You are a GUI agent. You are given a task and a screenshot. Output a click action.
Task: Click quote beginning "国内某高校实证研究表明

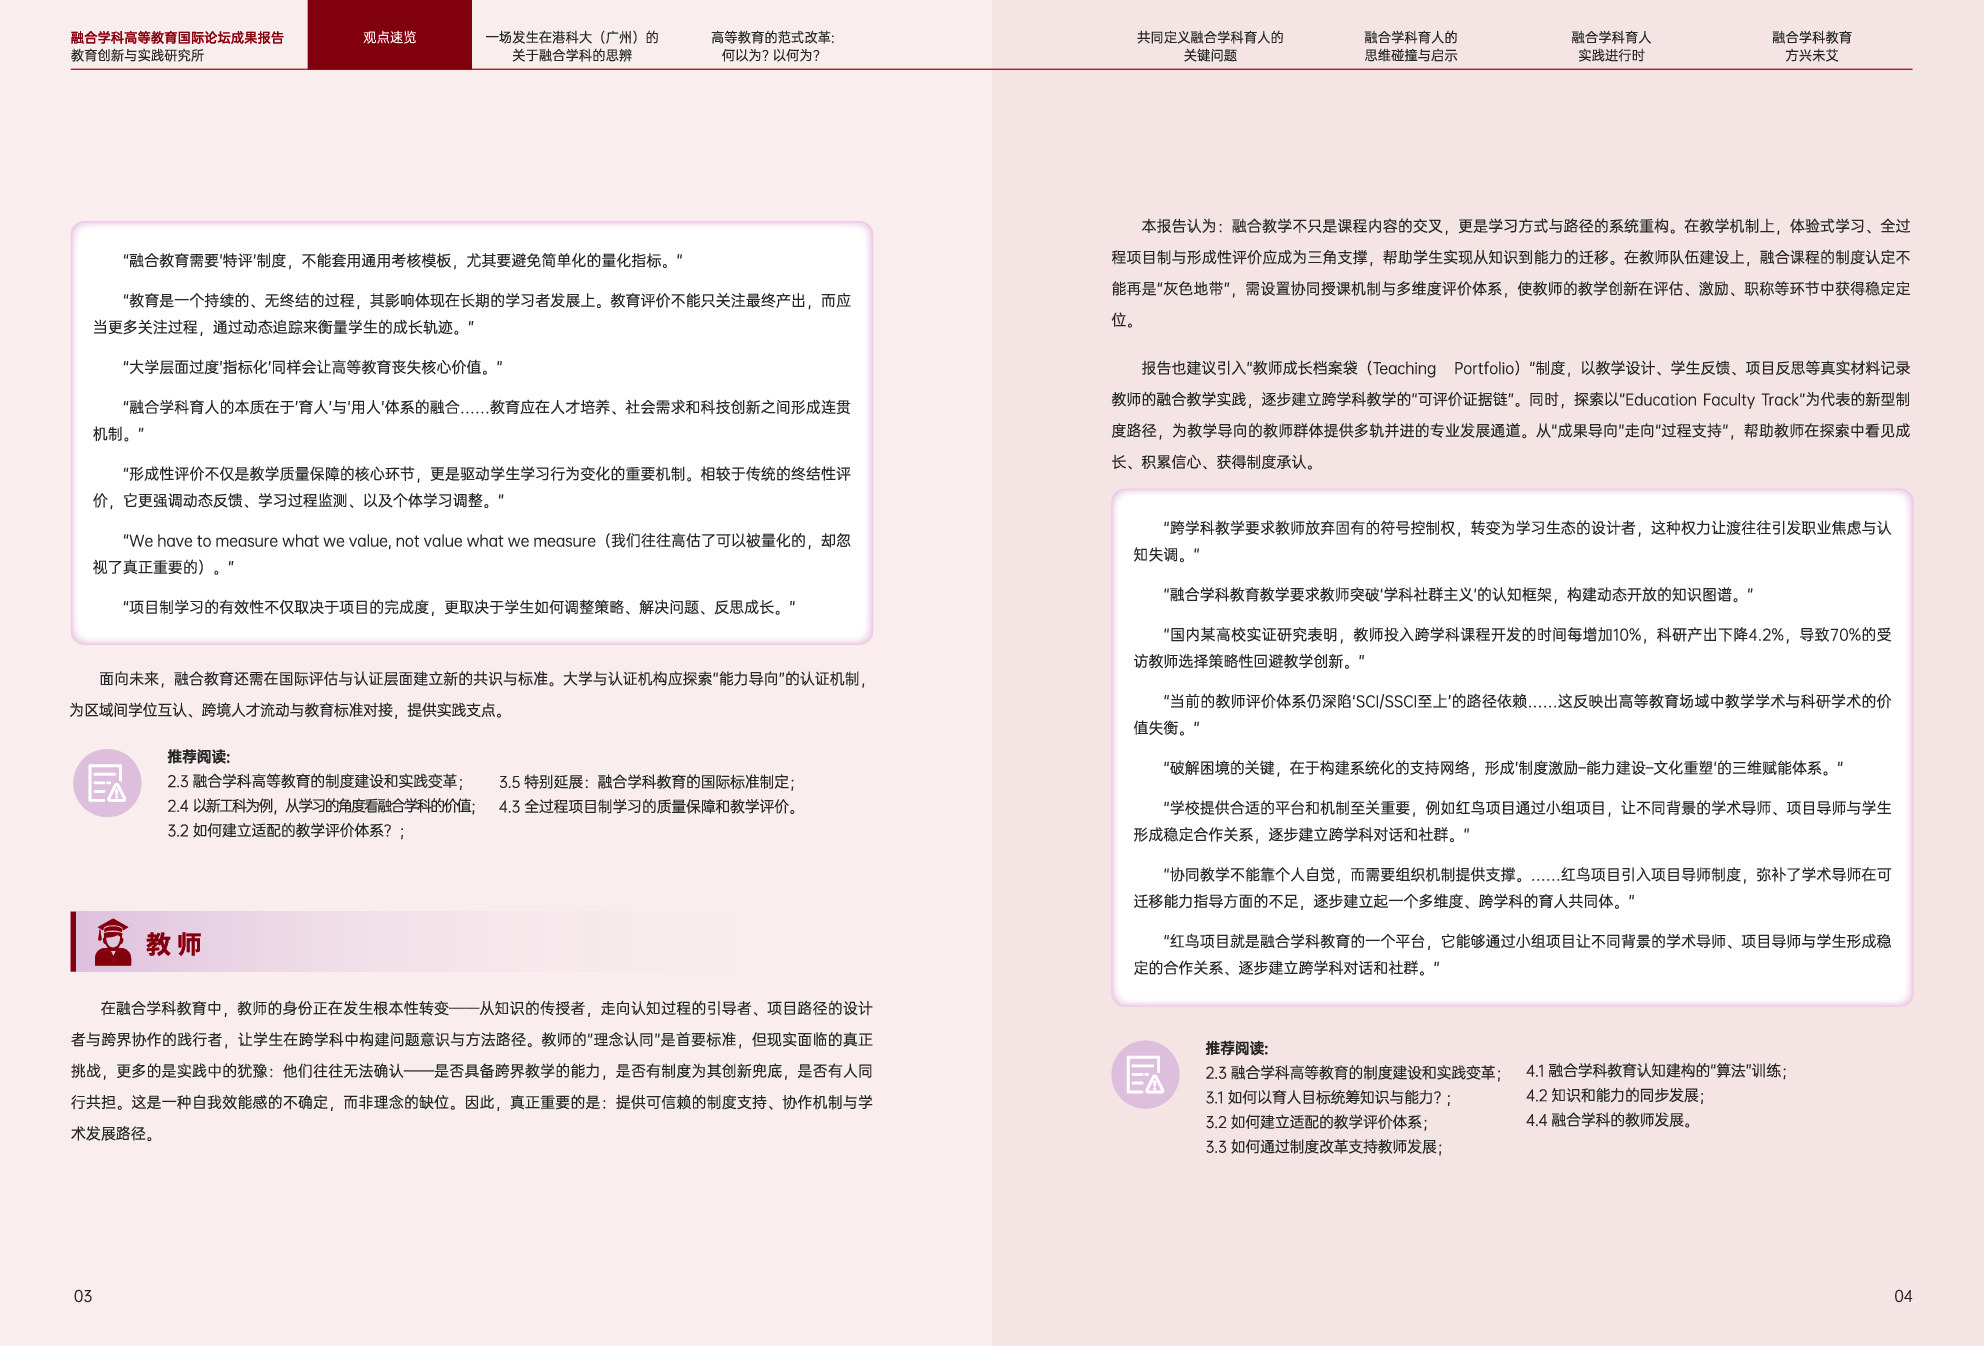coord(1512,647)
